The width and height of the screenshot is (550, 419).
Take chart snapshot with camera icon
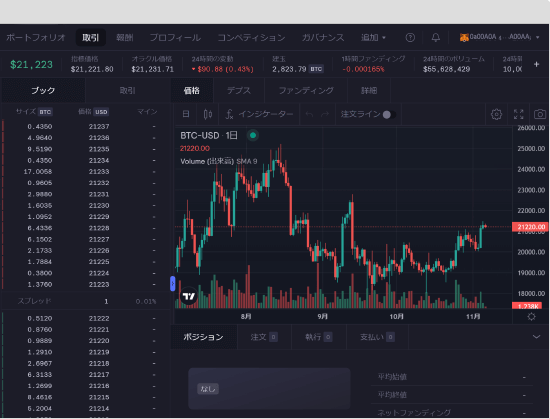click(x=540, y=114)
